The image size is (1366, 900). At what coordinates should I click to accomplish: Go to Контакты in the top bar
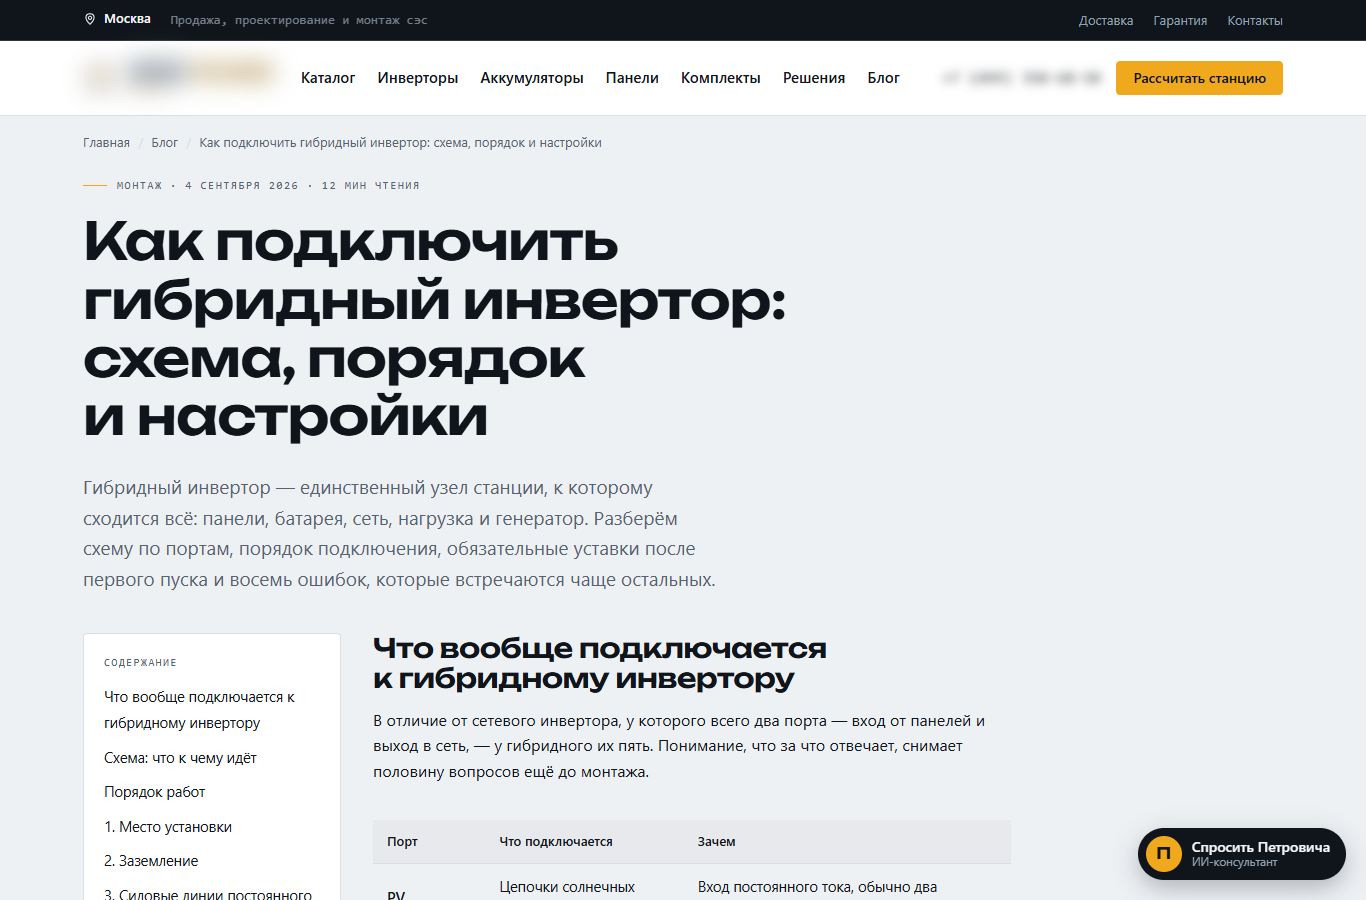tap(1255, 21)
